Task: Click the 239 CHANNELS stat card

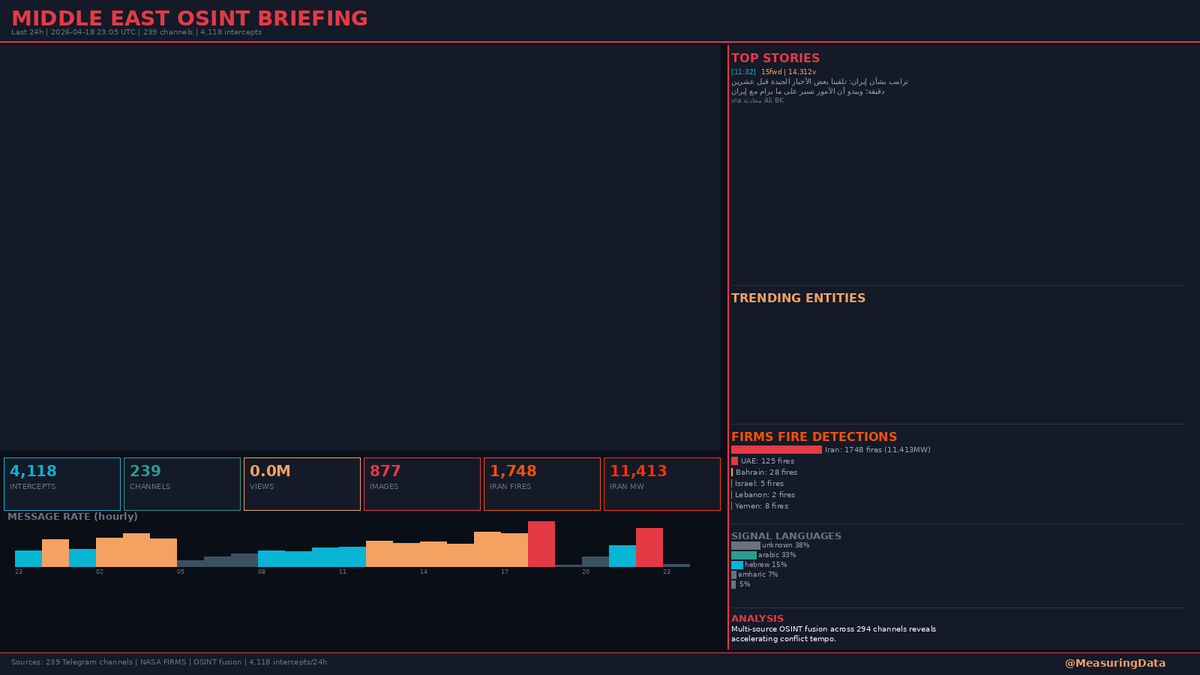Action: [181, 483]
